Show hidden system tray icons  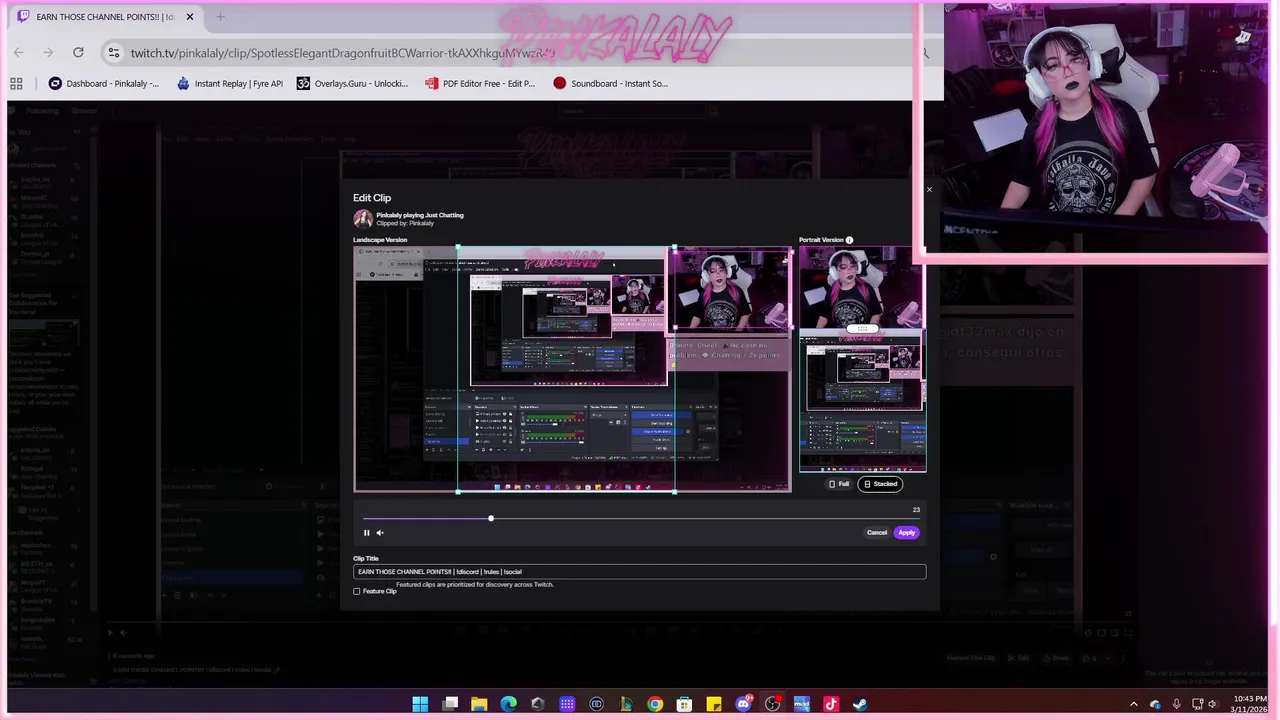coord(1134,704)
